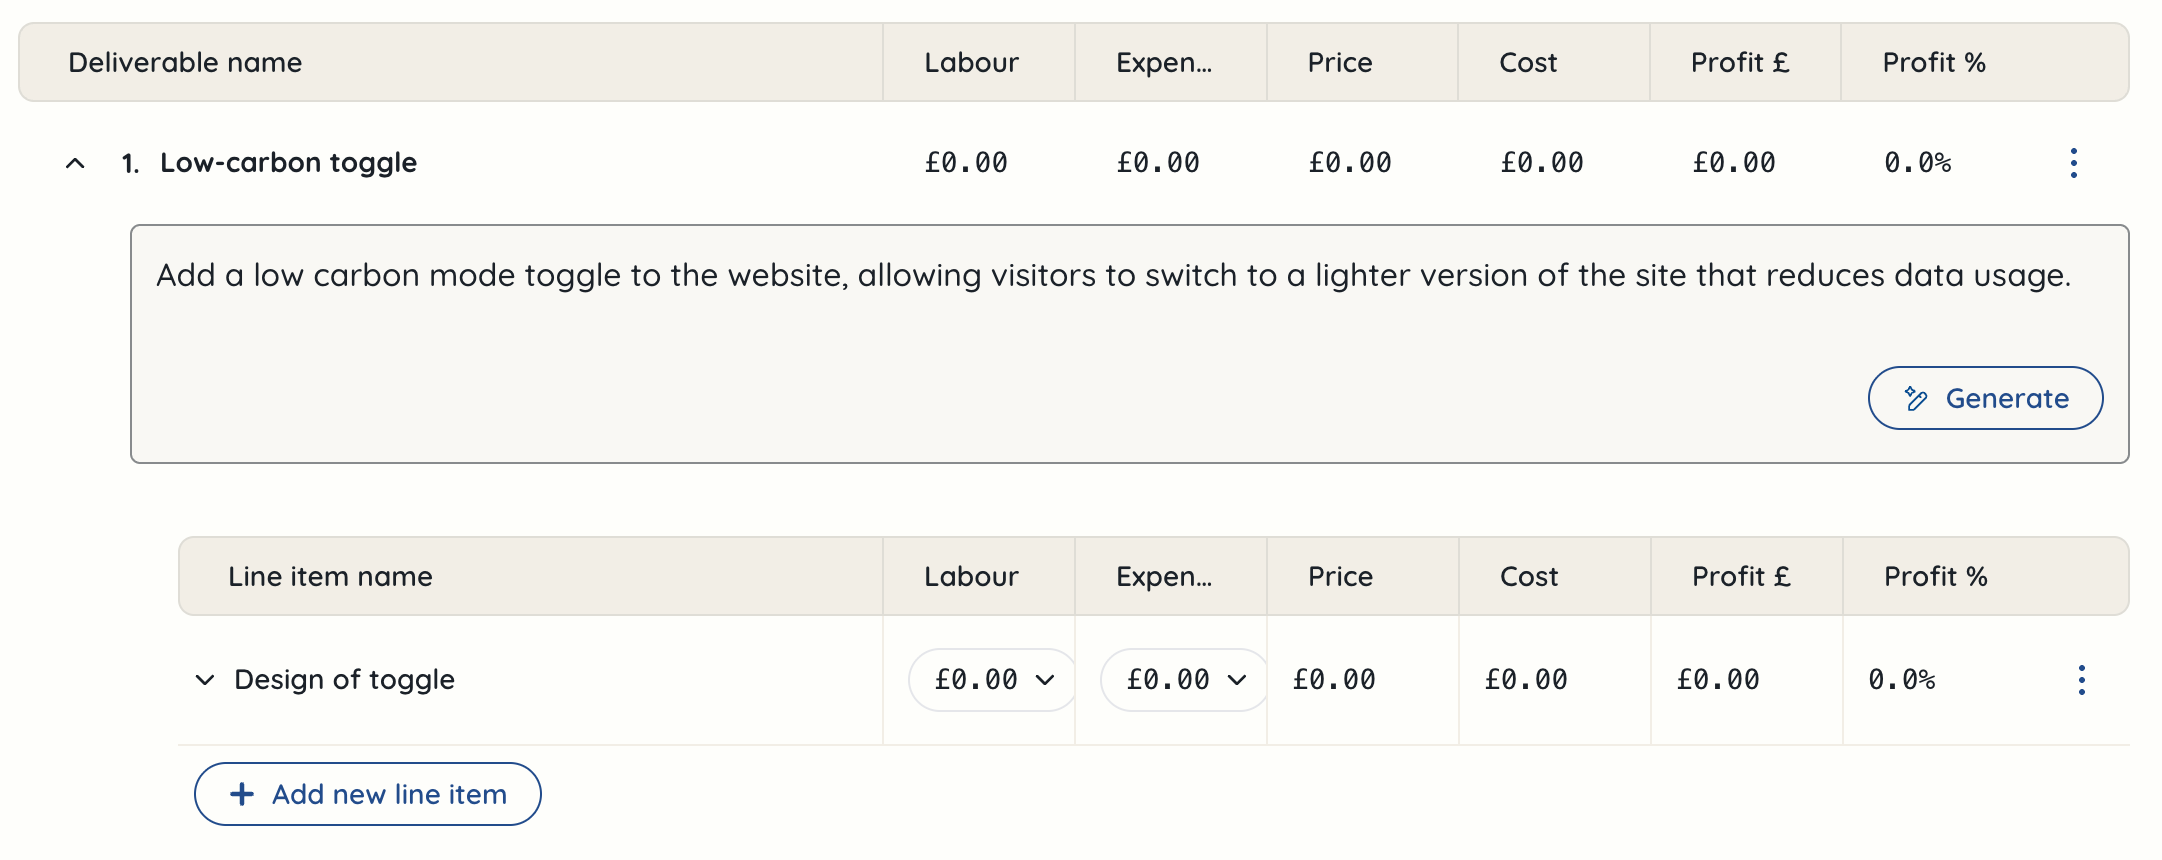Click the Deliverable name column header
Image resolution: width=2162 pixels, height=860 pixels.
[x=185, y=63]
